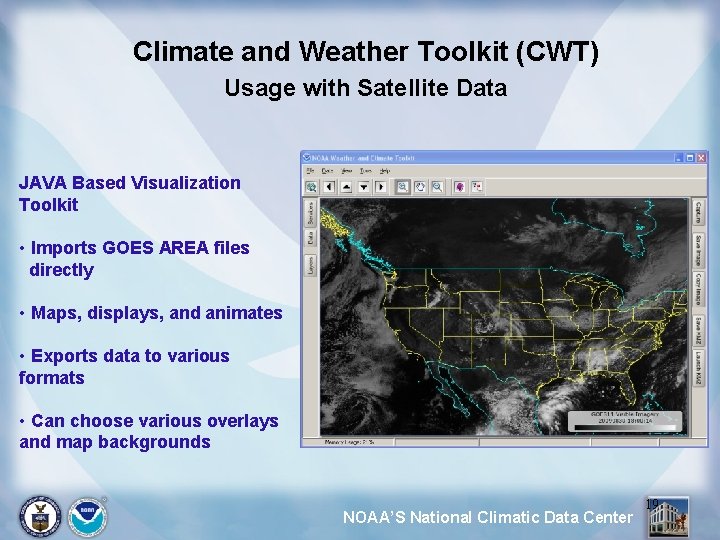Click the GOES-11 Visible Imagery legend label
Image resolution: width=720 pixels, height=540 pixels.
625,414
